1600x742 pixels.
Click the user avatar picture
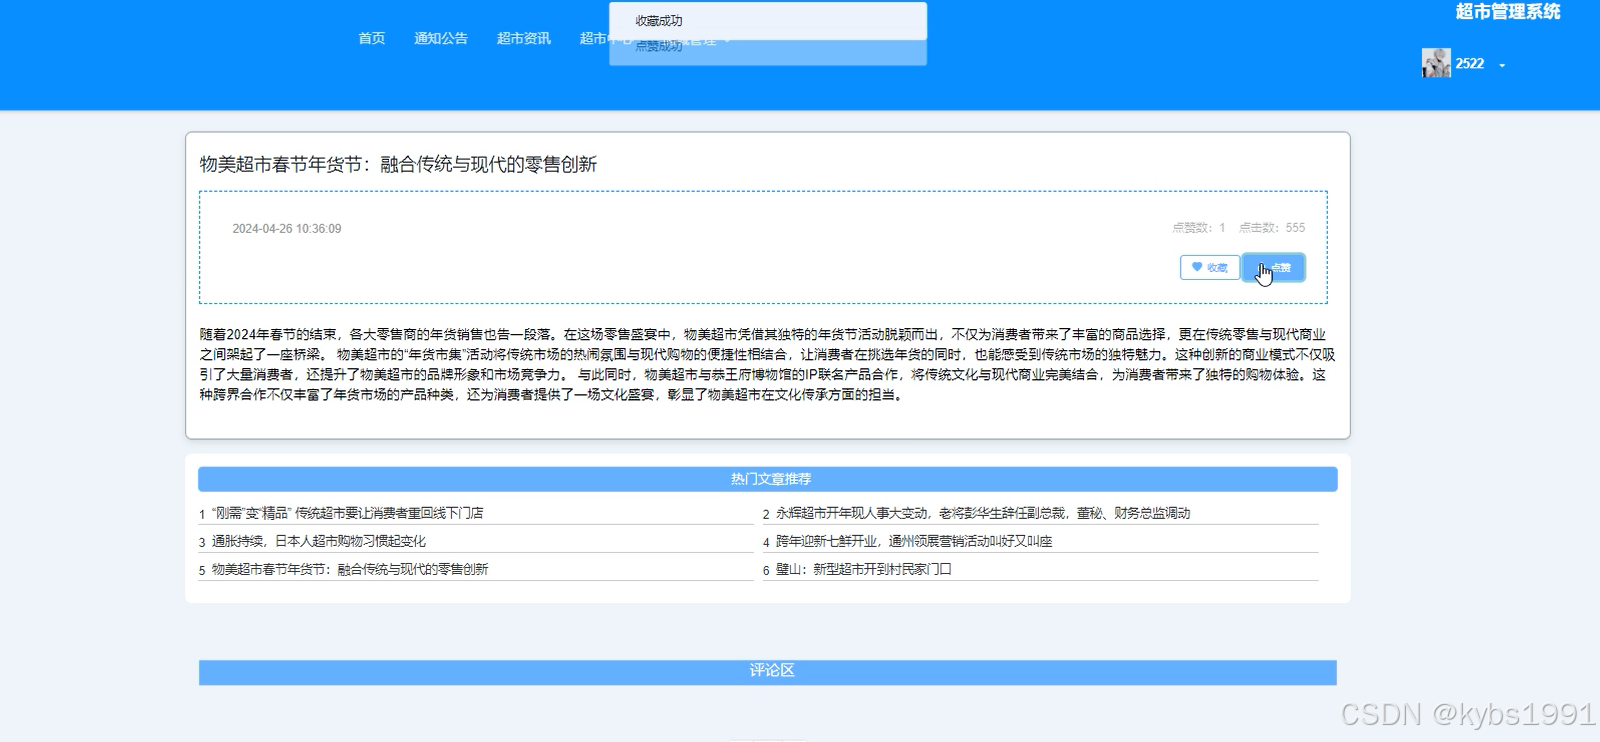tap(1436, 63)
